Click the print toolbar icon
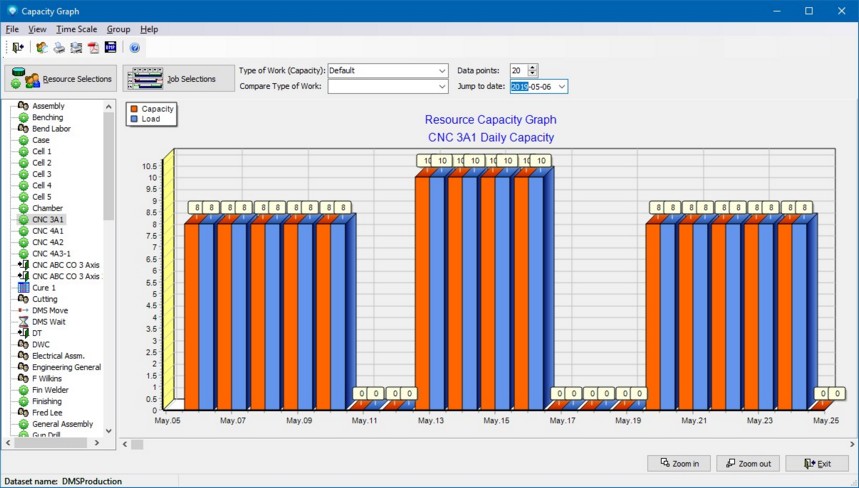Screen dimensions: 859x488 pos(59,48)
